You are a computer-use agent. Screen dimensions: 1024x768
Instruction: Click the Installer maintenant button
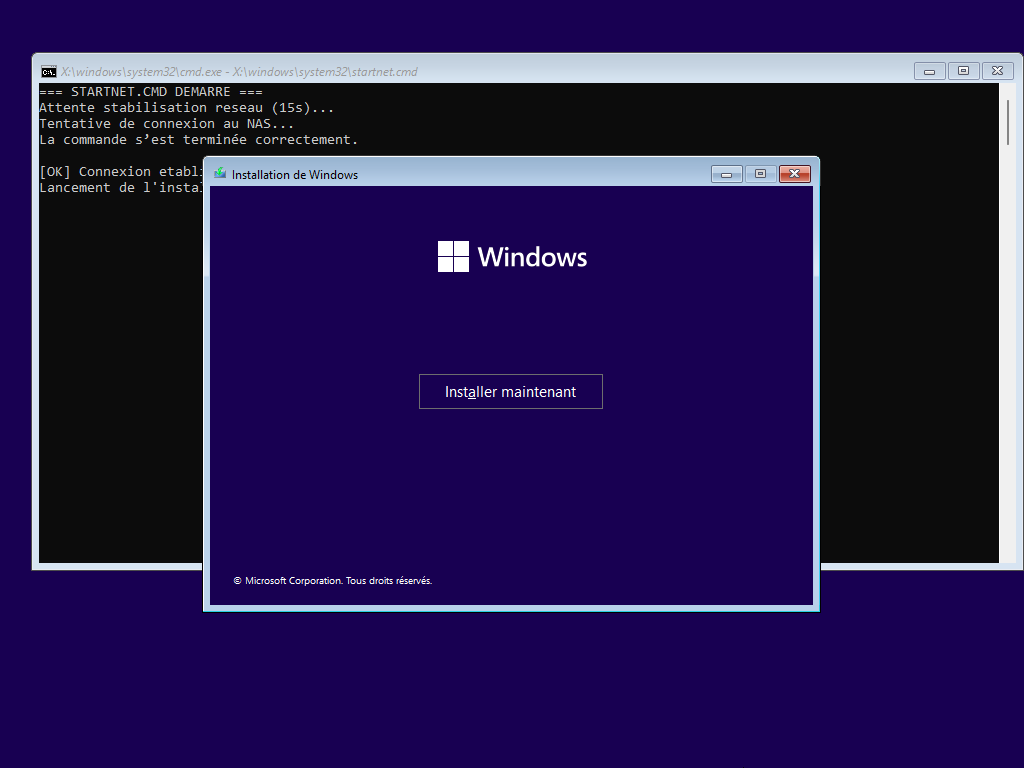pos(510,392)
